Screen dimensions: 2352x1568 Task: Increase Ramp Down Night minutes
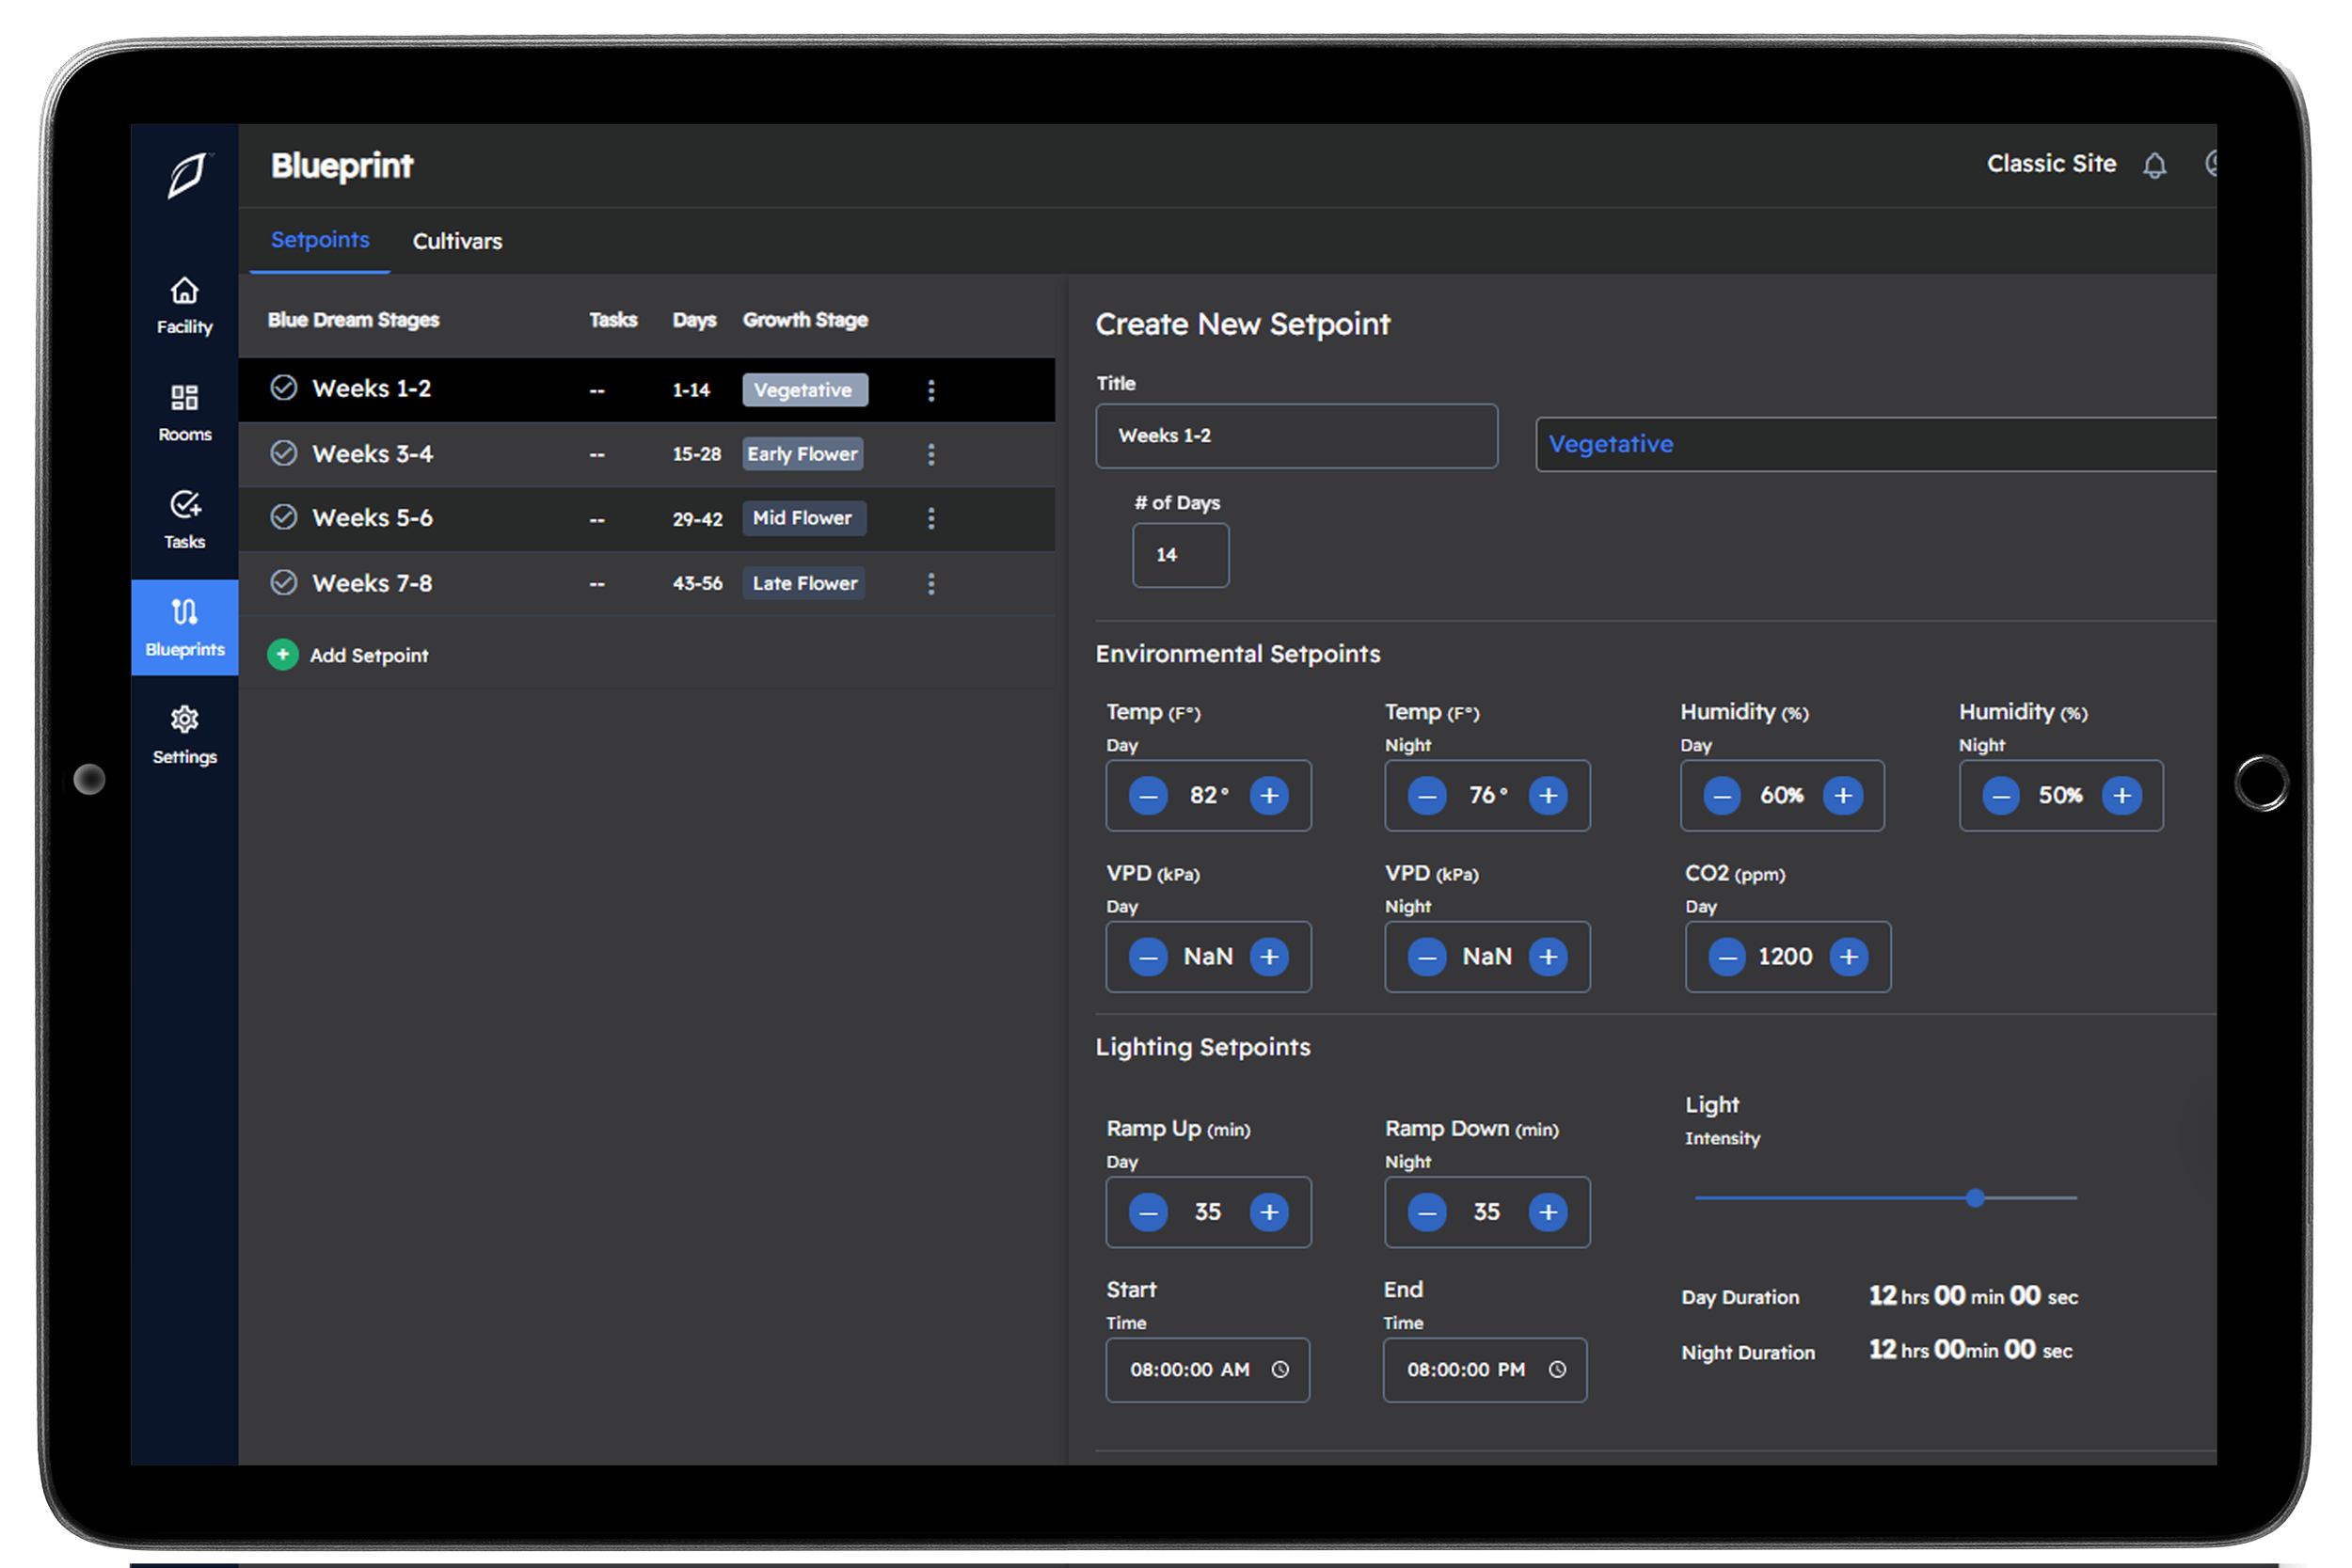1548,1212
